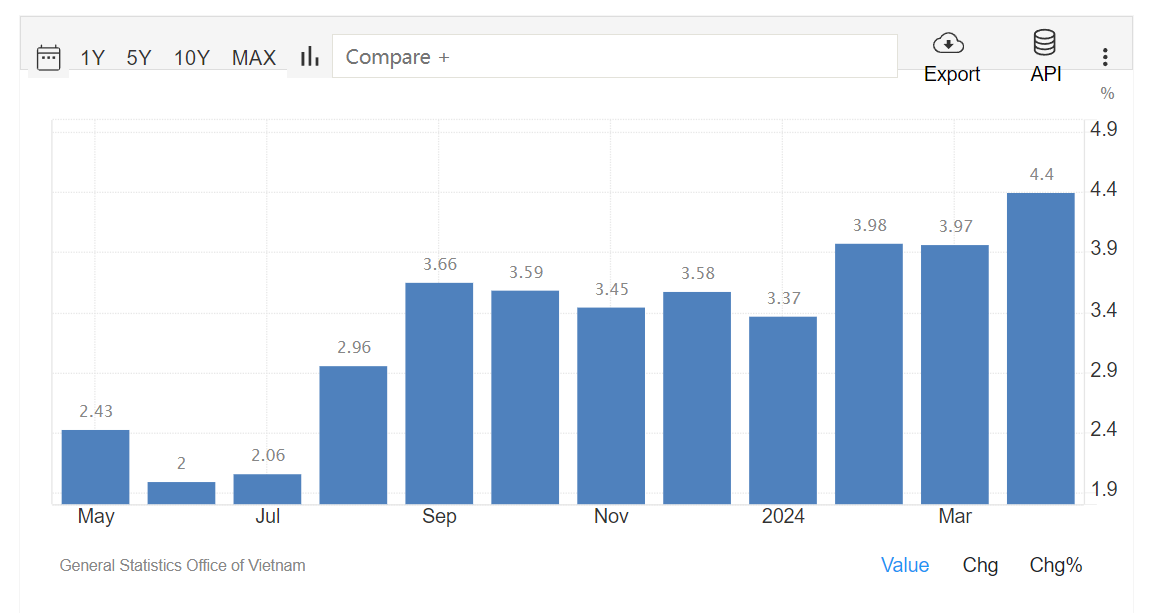Open the calendar date range picker
Image resolution: width=1159 pixels, height=613 pixels.
(x=49, y=57)
